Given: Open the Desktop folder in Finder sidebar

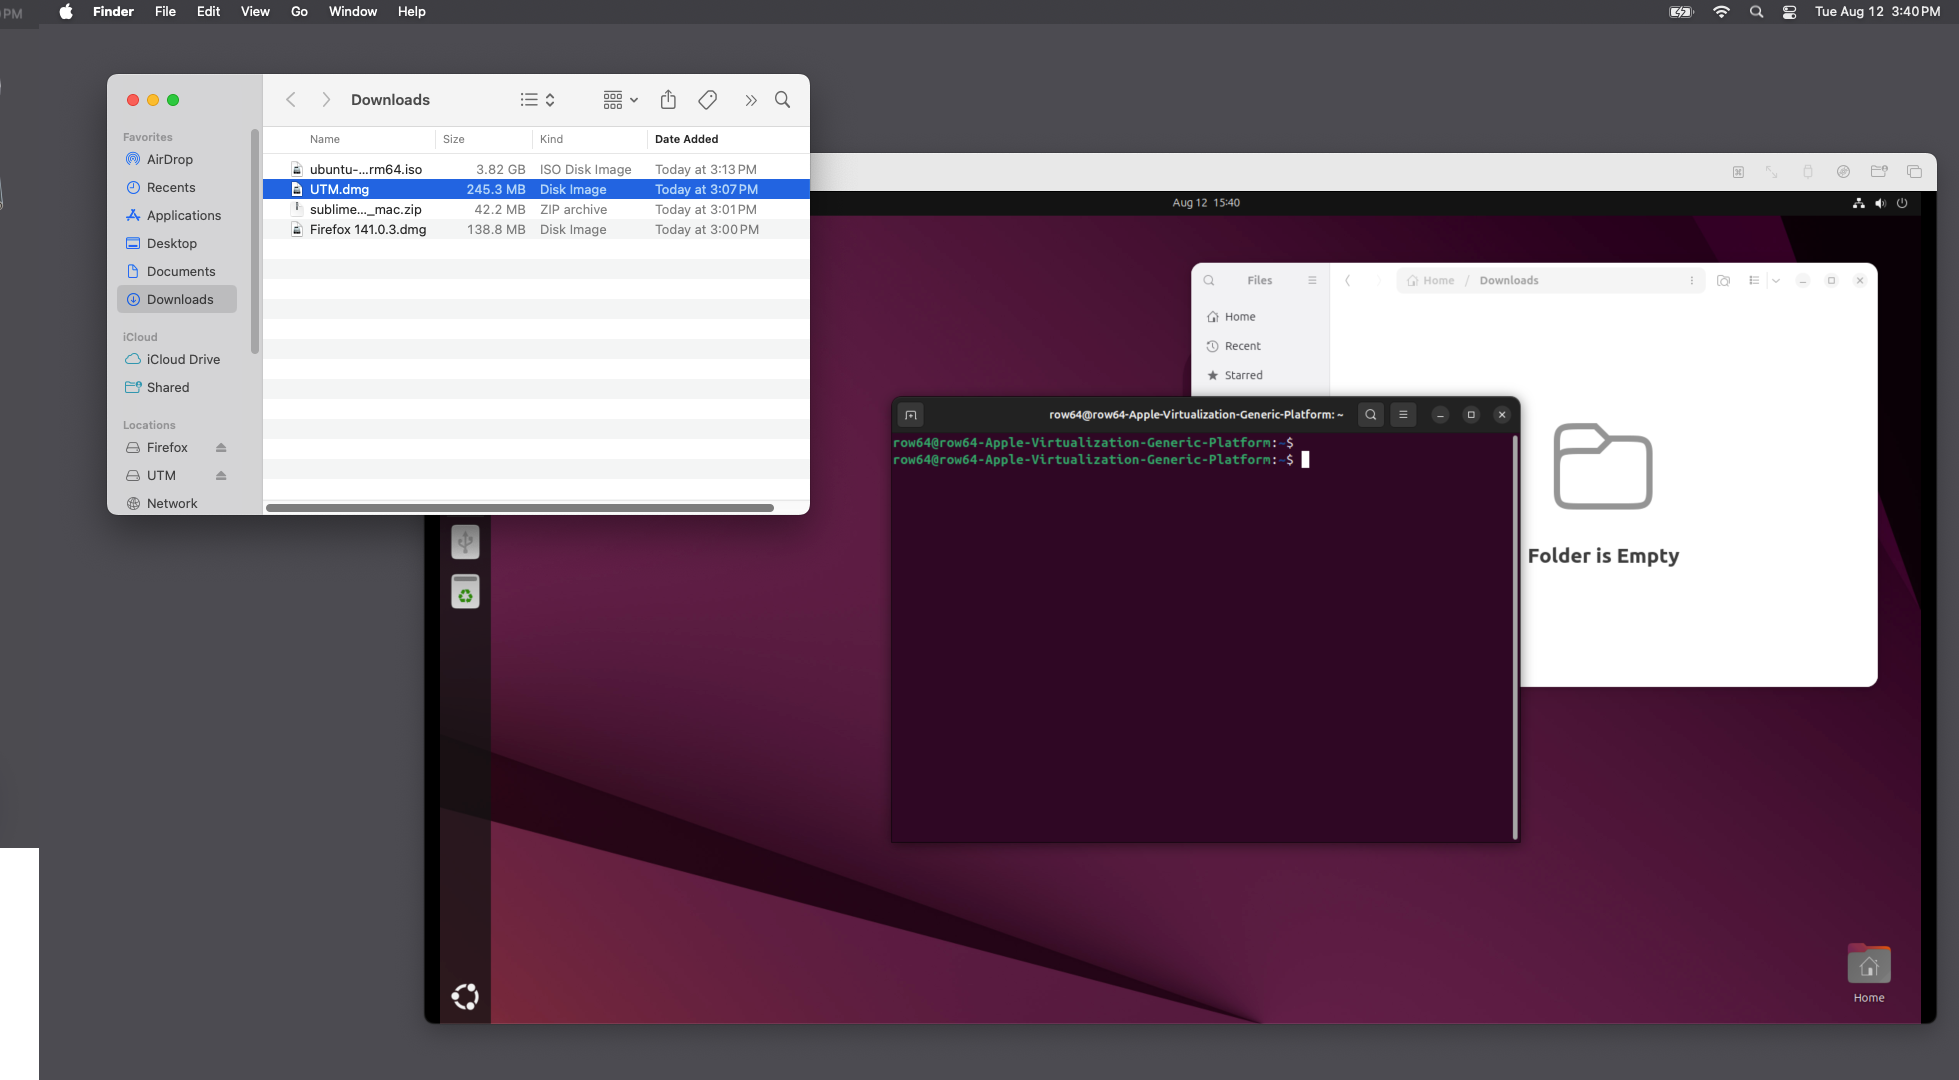Looking at the screenshot, I should click(x=171, y=243).
